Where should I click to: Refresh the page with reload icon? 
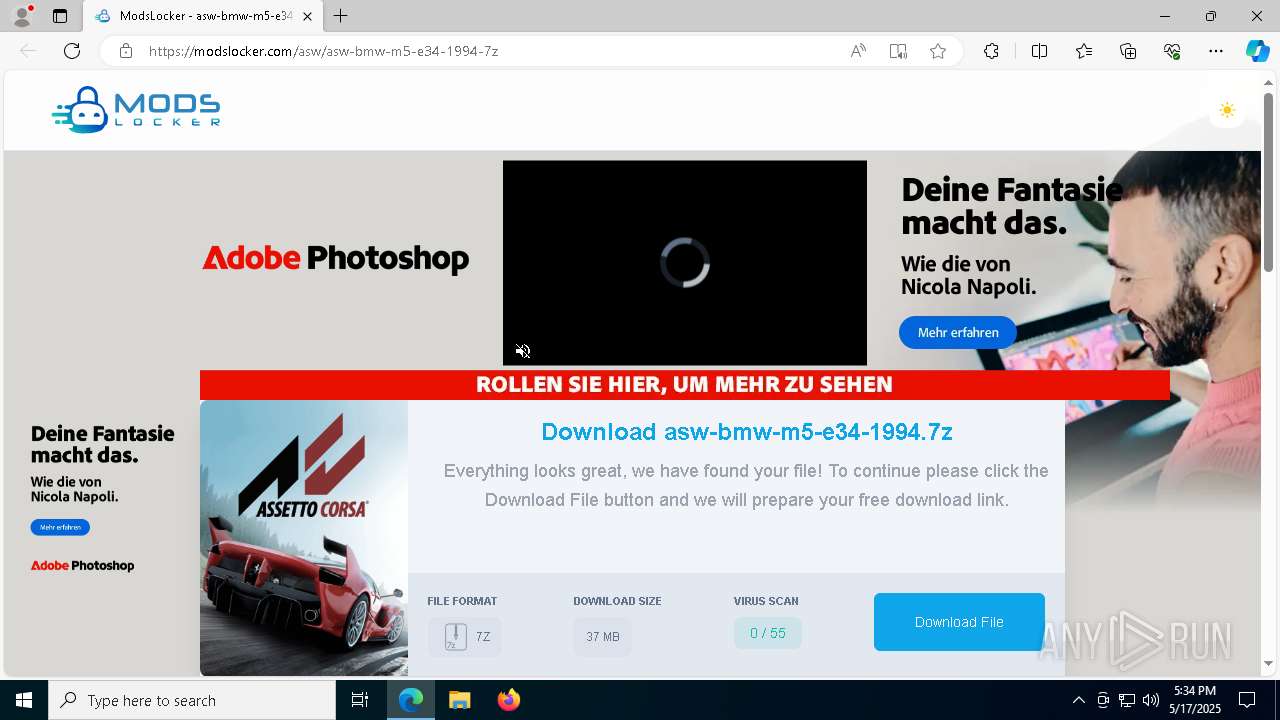click(x=72, y=51)
